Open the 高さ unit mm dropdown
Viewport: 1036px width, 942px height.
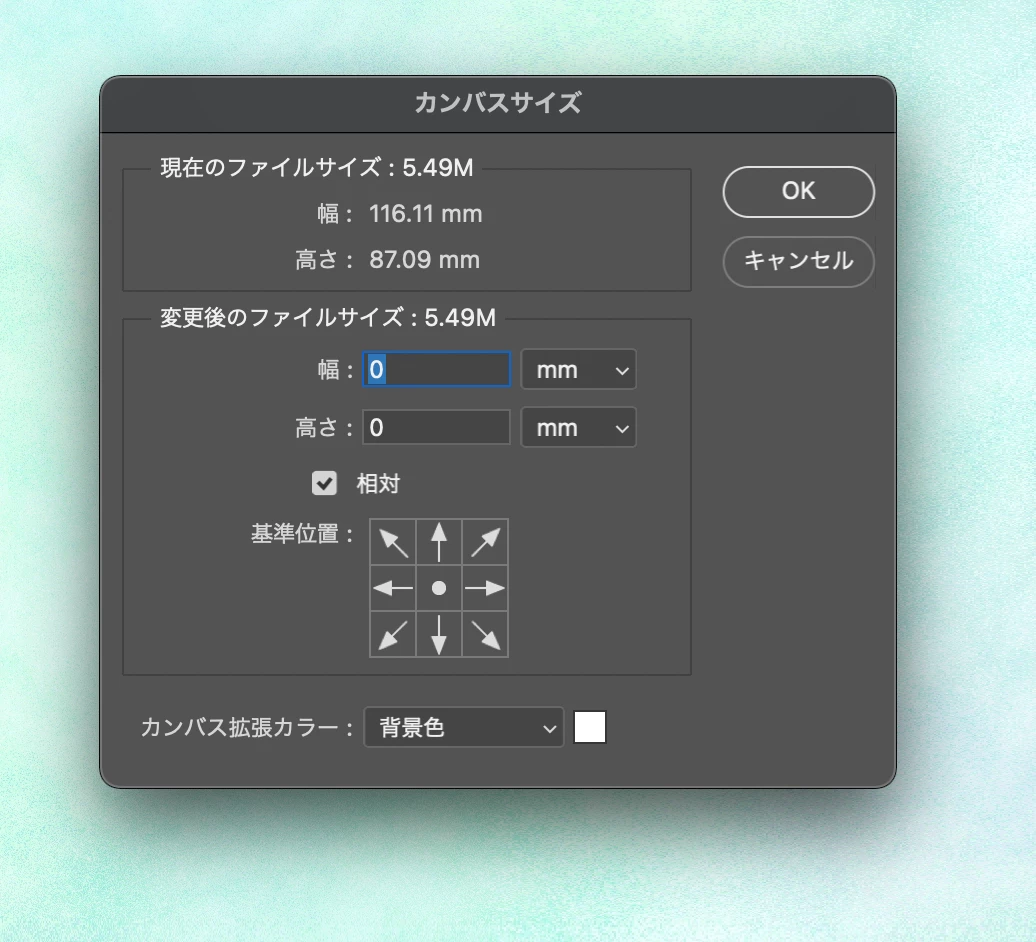click(579, 427)
